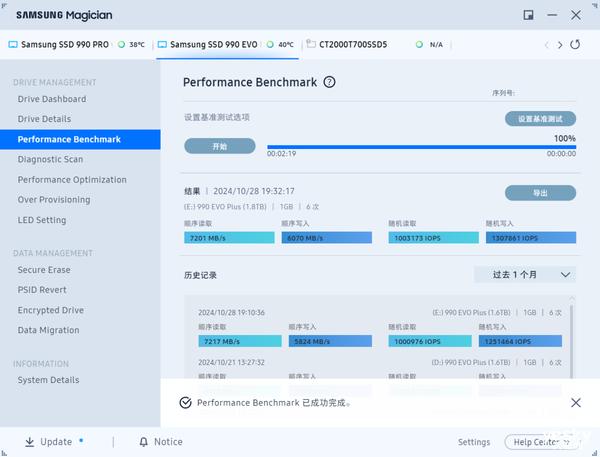Click the 00:00:00 remaining time

561,153
